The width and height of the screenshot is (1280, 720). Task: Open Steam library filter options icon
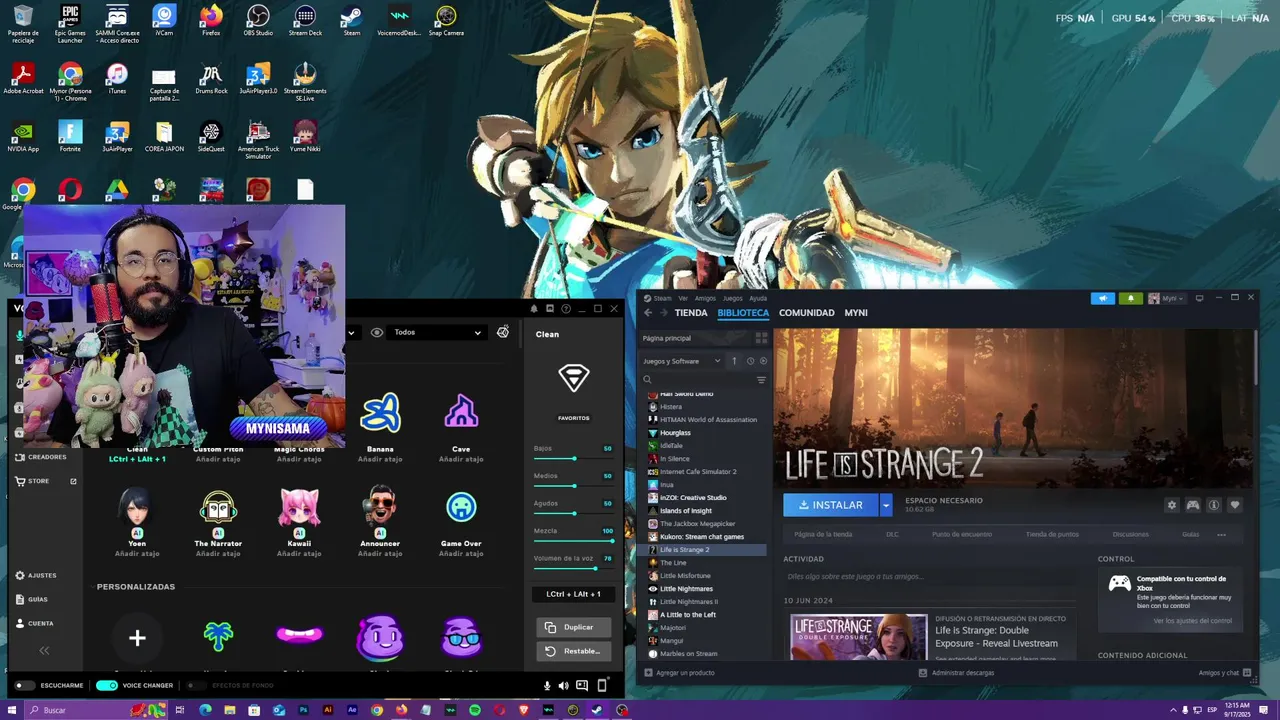761,380
